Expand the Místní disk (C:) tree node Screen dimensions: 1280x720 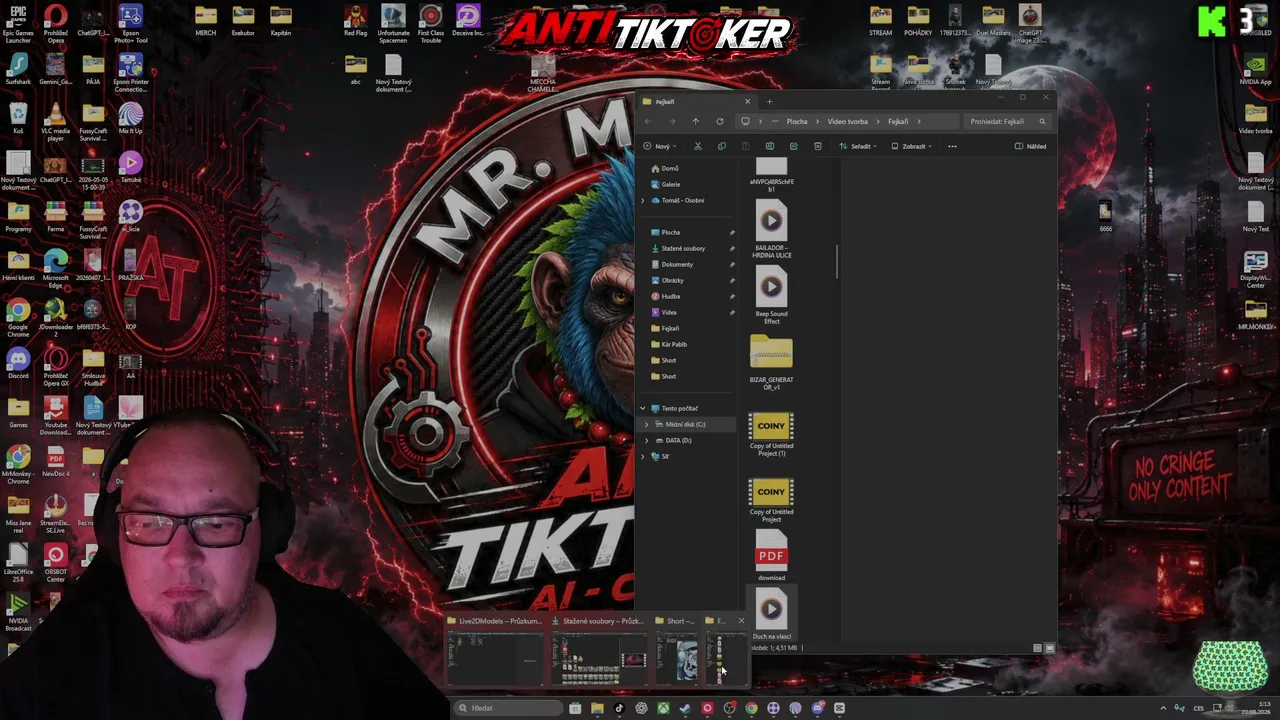pyautogui.click(x=647, y=424)
